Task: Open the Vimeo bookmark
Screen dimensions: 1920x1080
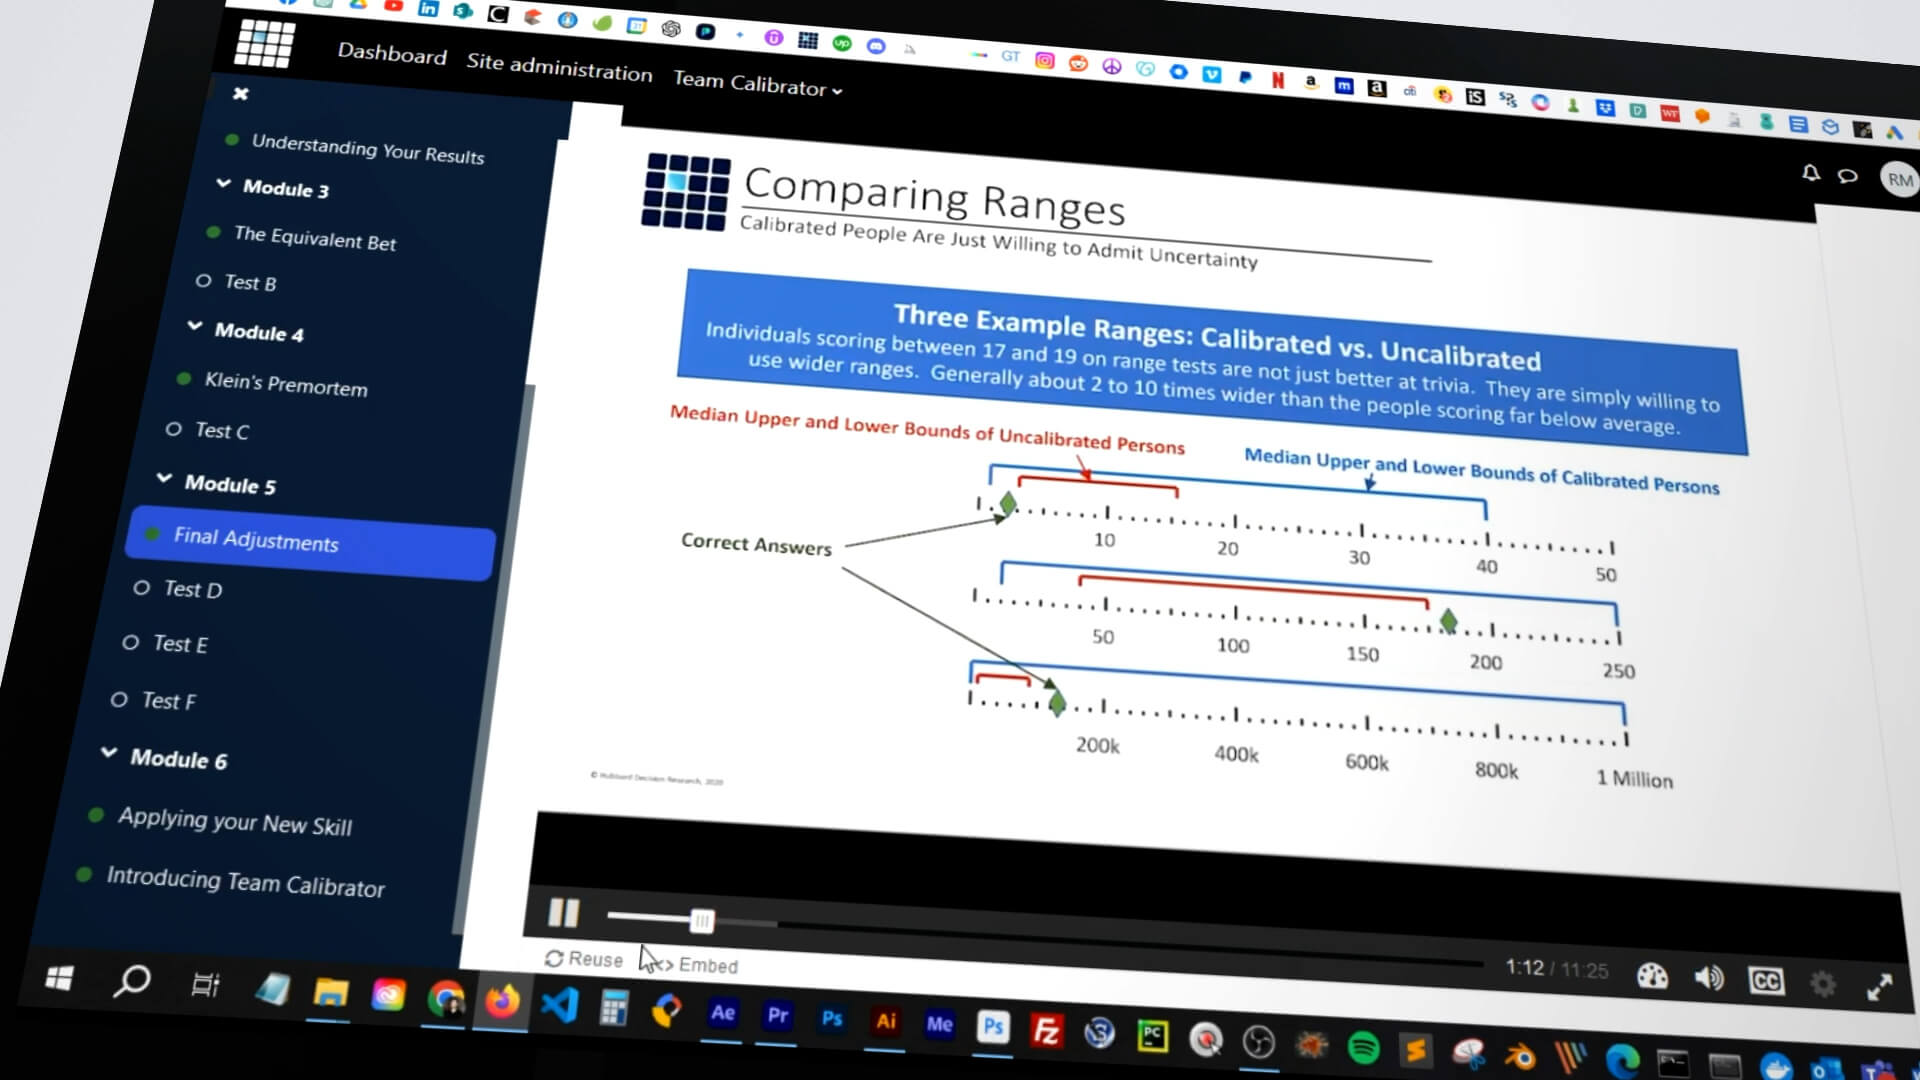Action: (x=1211, y=74)
